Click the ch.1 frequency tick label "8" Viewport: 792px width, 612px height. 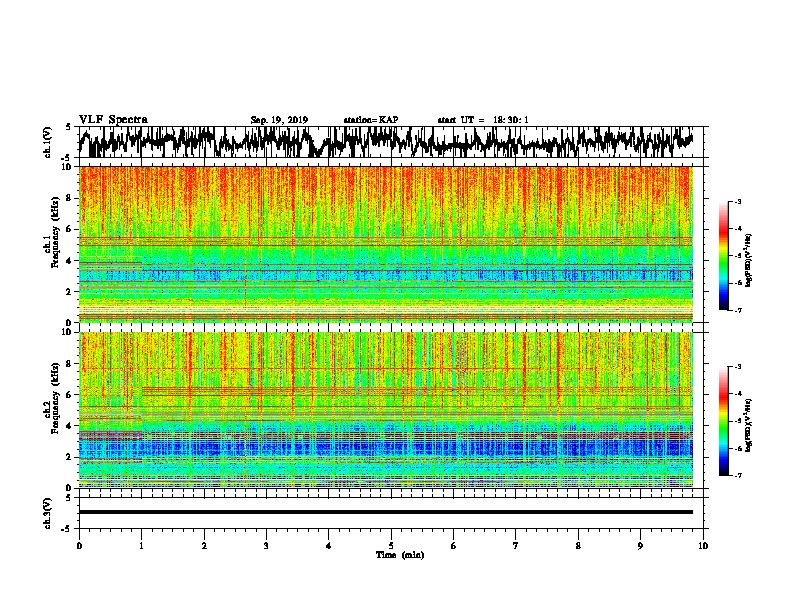pyautogui.click(x=69, y=198)
